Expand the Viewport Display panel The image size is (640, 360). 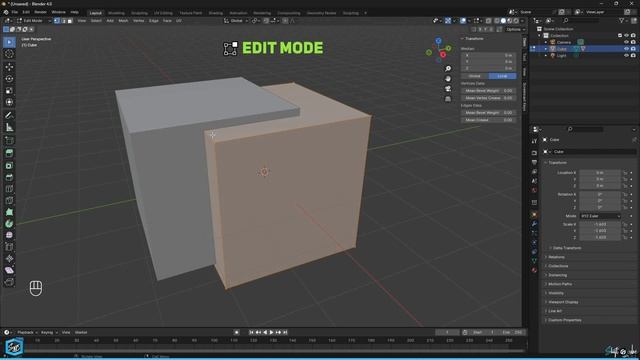562,302
